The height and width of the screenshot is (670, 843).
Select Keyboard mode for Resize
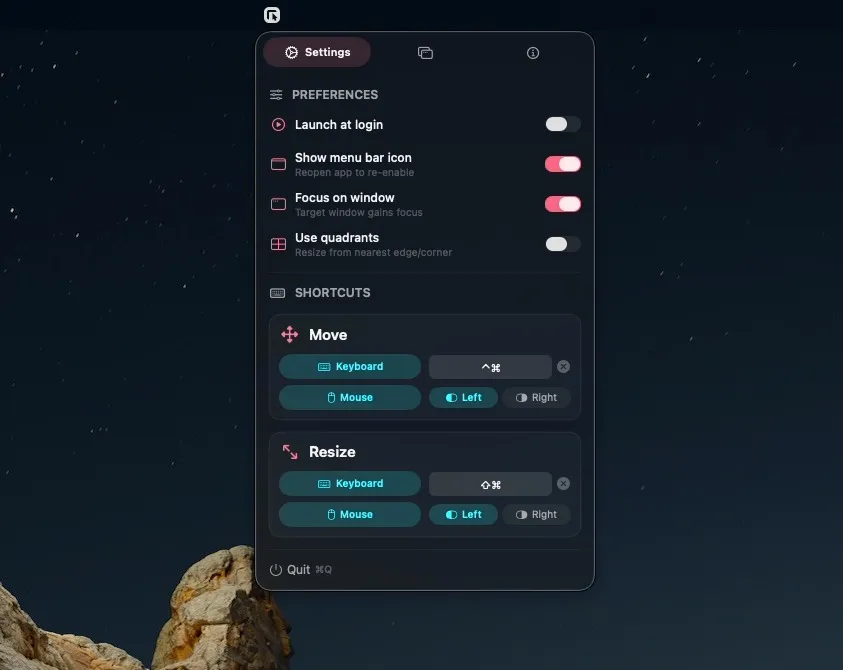pos(350,483)
